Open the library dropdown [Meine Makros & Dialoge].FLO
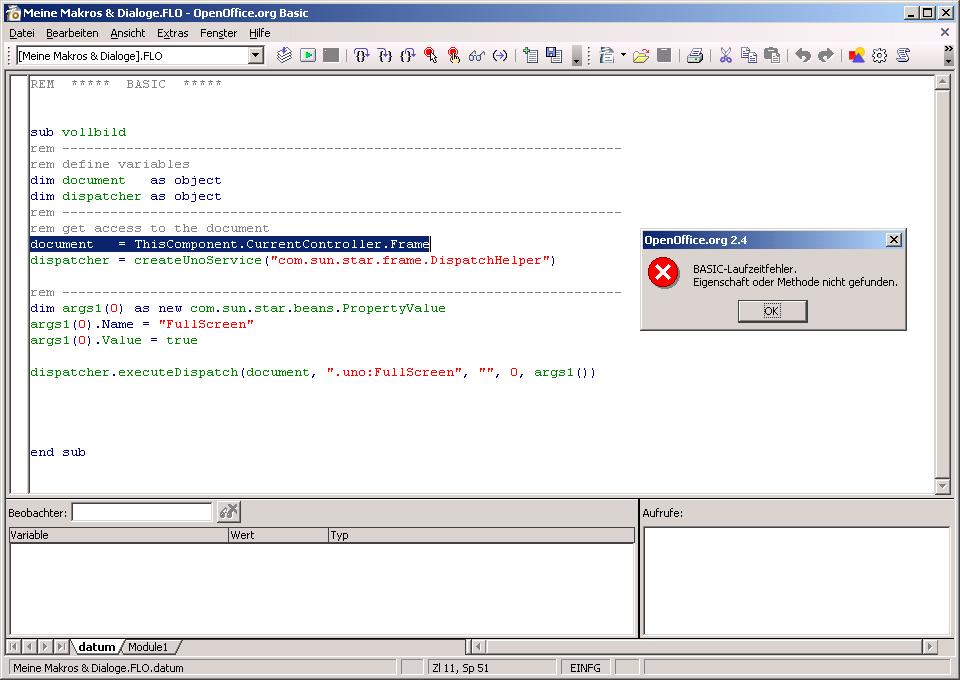This screenshot has width=960, height=680. point(256,56)
